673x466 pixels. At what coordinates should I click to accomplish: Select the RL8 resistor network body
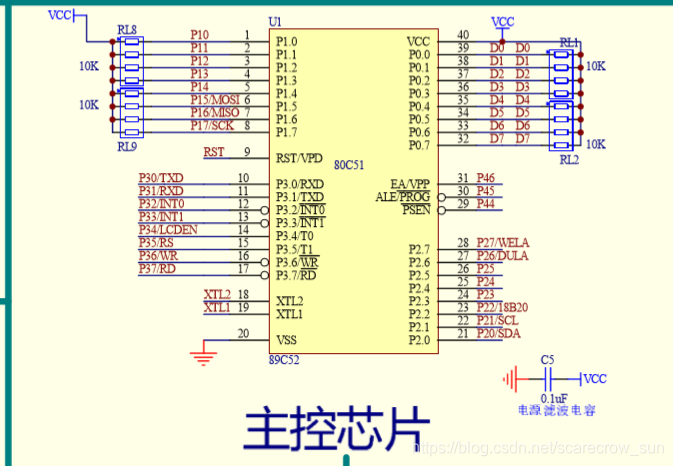pyautogui.click(x=132, y=61)
